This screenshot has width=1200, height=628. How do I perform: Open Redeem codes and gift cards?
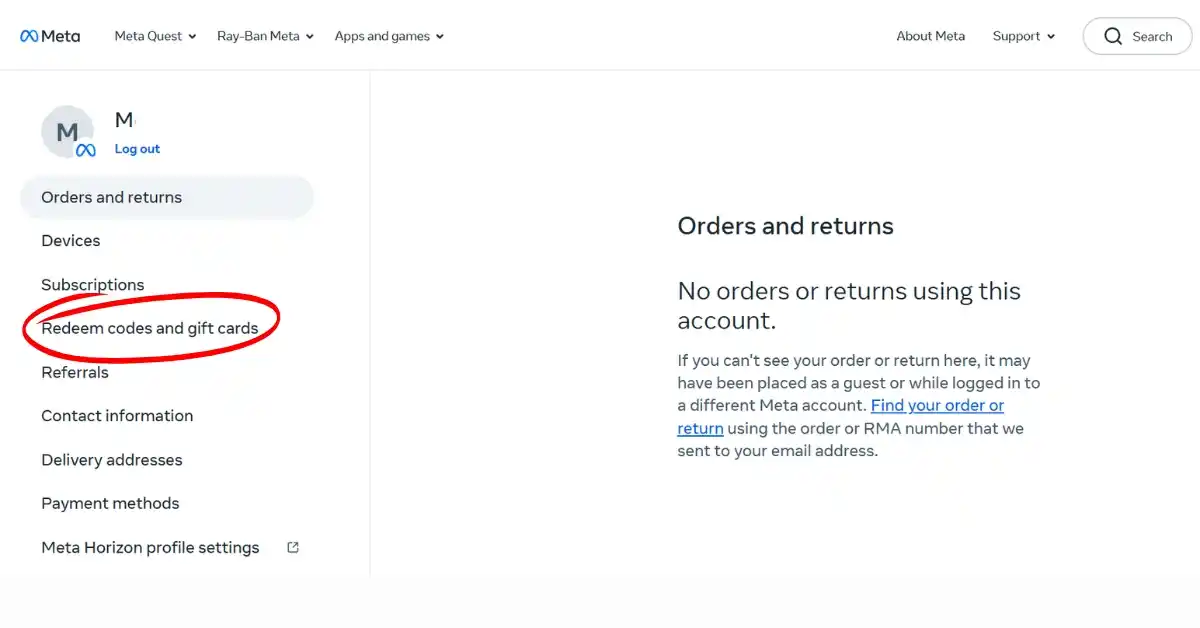(149, 328)
